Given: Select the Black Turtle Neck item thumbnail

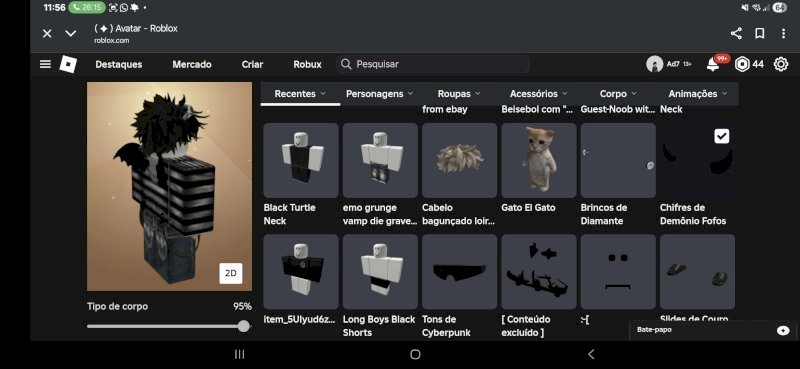Looking at the screenshot, I should pyautogui.click(x=301, y=160).
